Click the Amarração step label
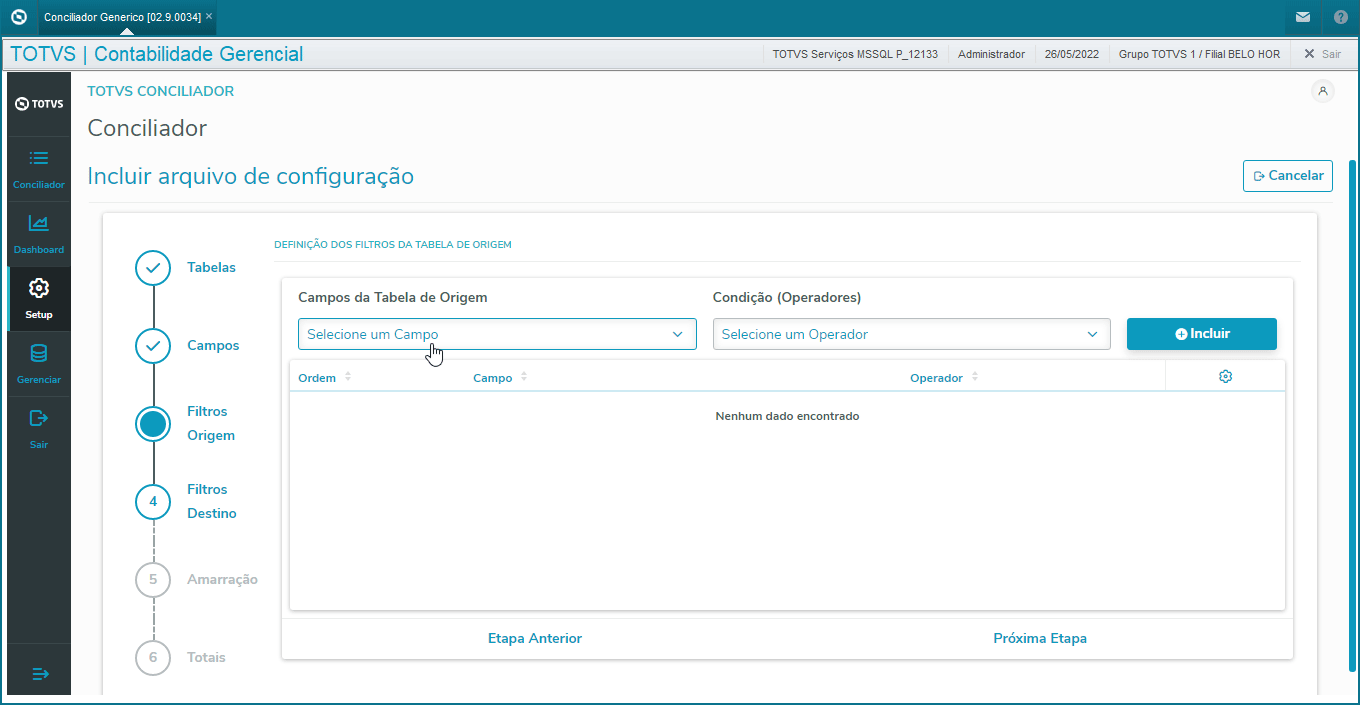The image size is (1360, 705). [222, 579]
